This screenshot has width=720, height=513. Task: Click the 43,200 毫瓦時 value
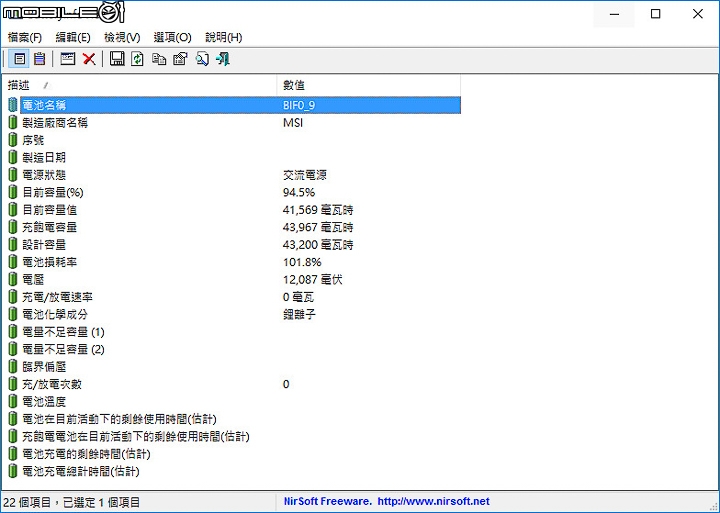318,245
